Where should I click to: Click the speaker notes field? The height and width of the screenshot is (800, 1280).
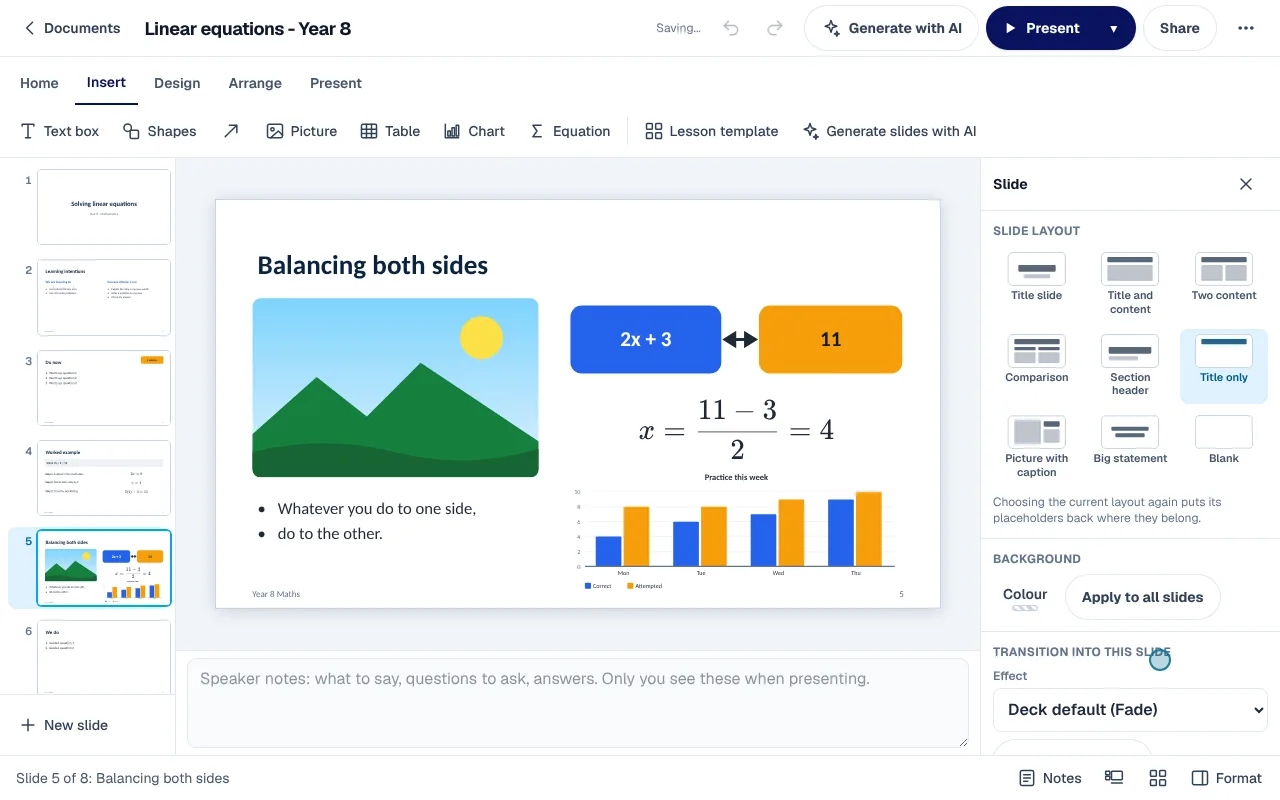tap(578, 702)
